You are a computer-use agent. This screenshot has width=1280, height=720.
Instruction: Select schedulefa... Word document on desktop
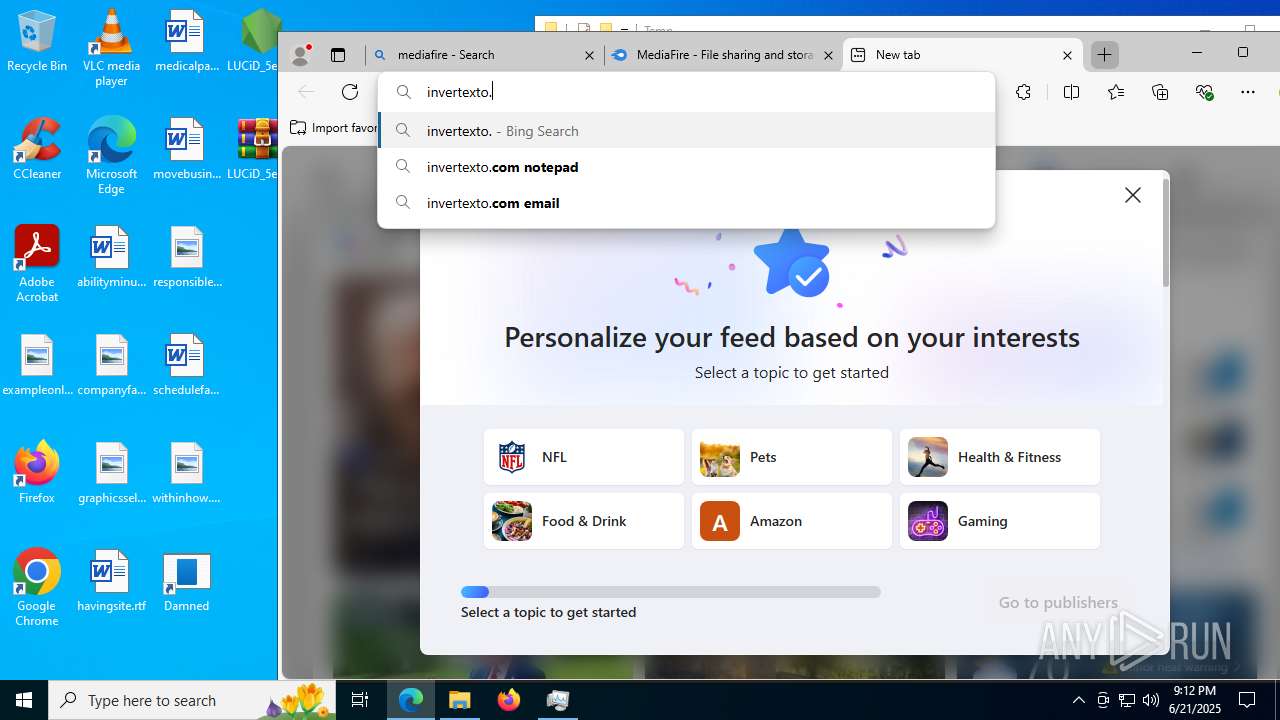tap(186, 365)
